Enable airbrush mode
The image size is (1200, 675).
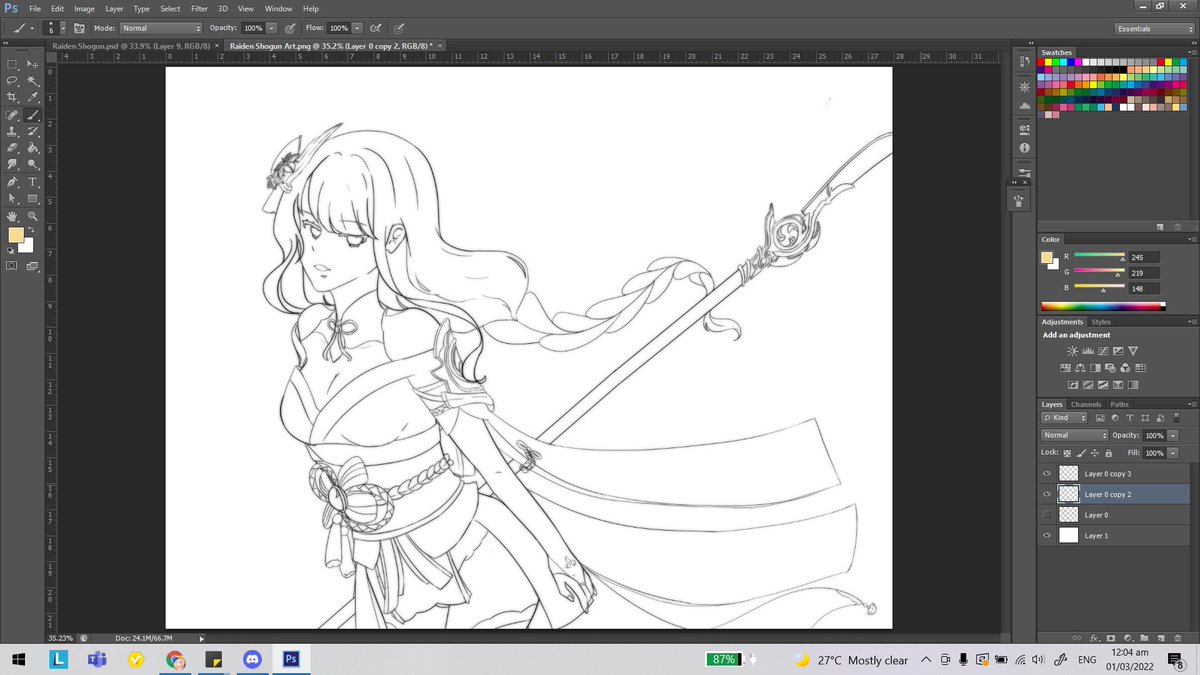(375, 29)
